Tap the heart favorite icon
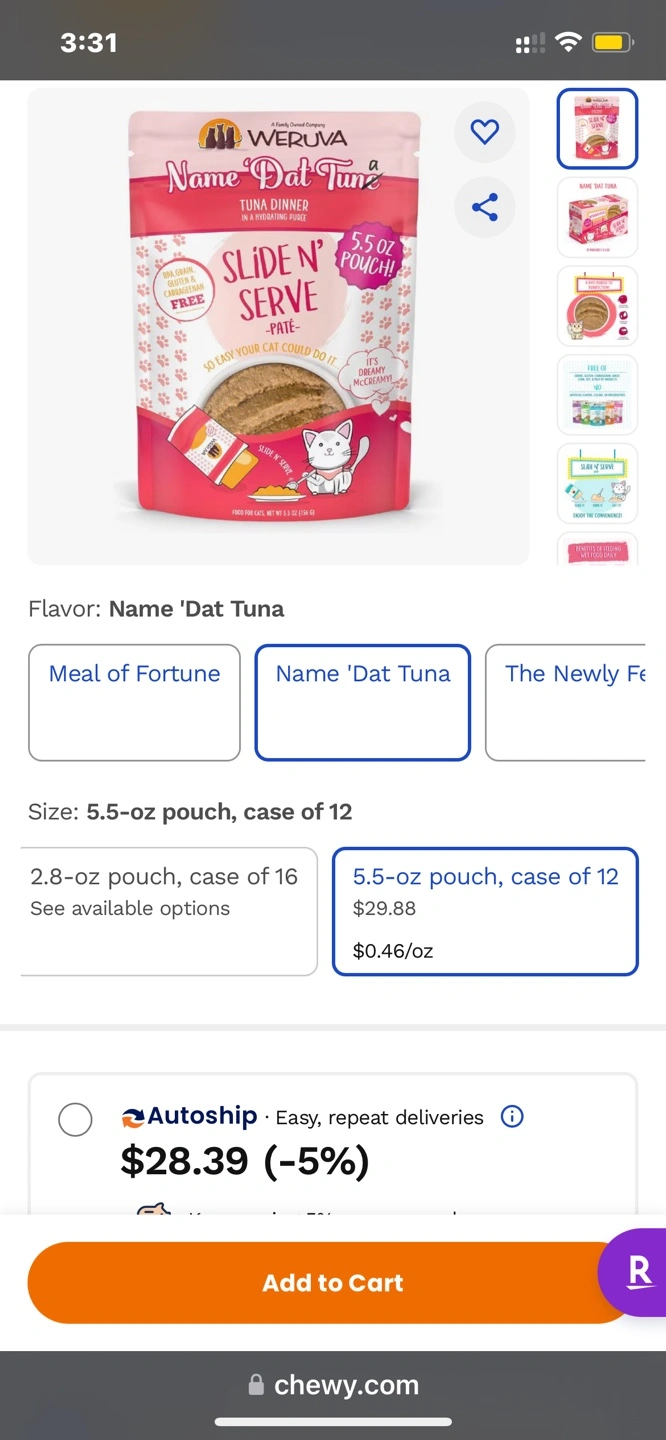666x1440 pixels. [485, 131]
